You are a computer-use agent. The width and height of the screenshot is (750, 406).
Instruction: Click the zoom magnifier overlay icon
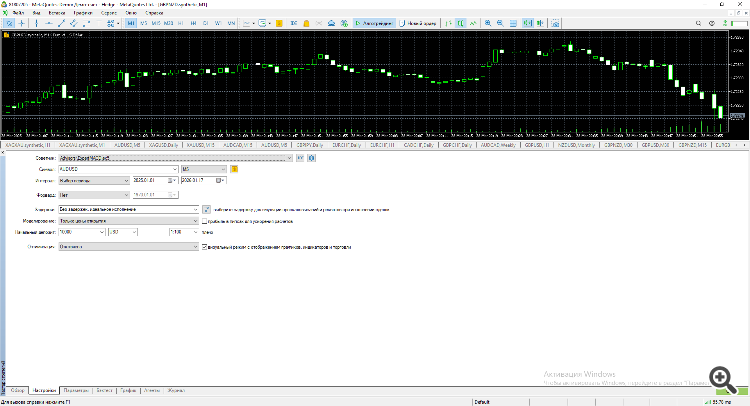pos(719,377)
